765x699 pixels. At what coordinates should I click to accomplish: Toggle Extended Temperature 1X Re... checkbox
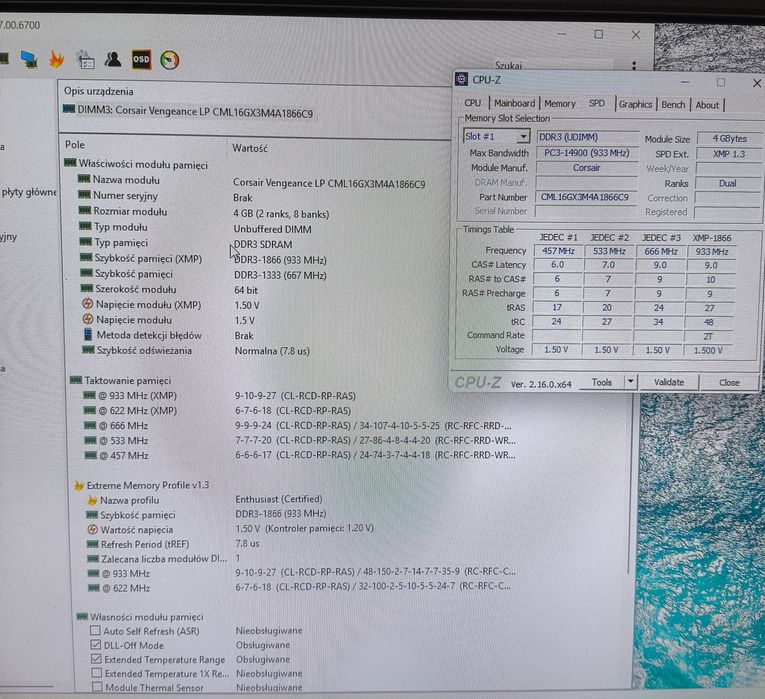click(97, 673)
